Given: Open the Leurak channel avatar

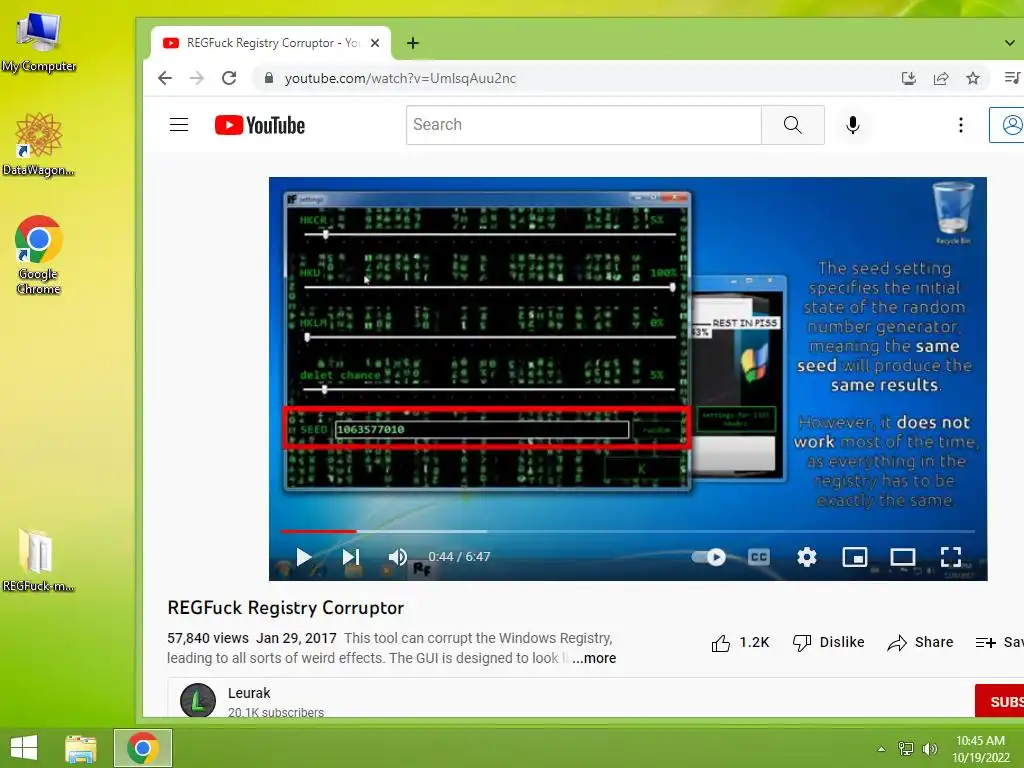Looking at the screenshot, I should tap(198, 701).
